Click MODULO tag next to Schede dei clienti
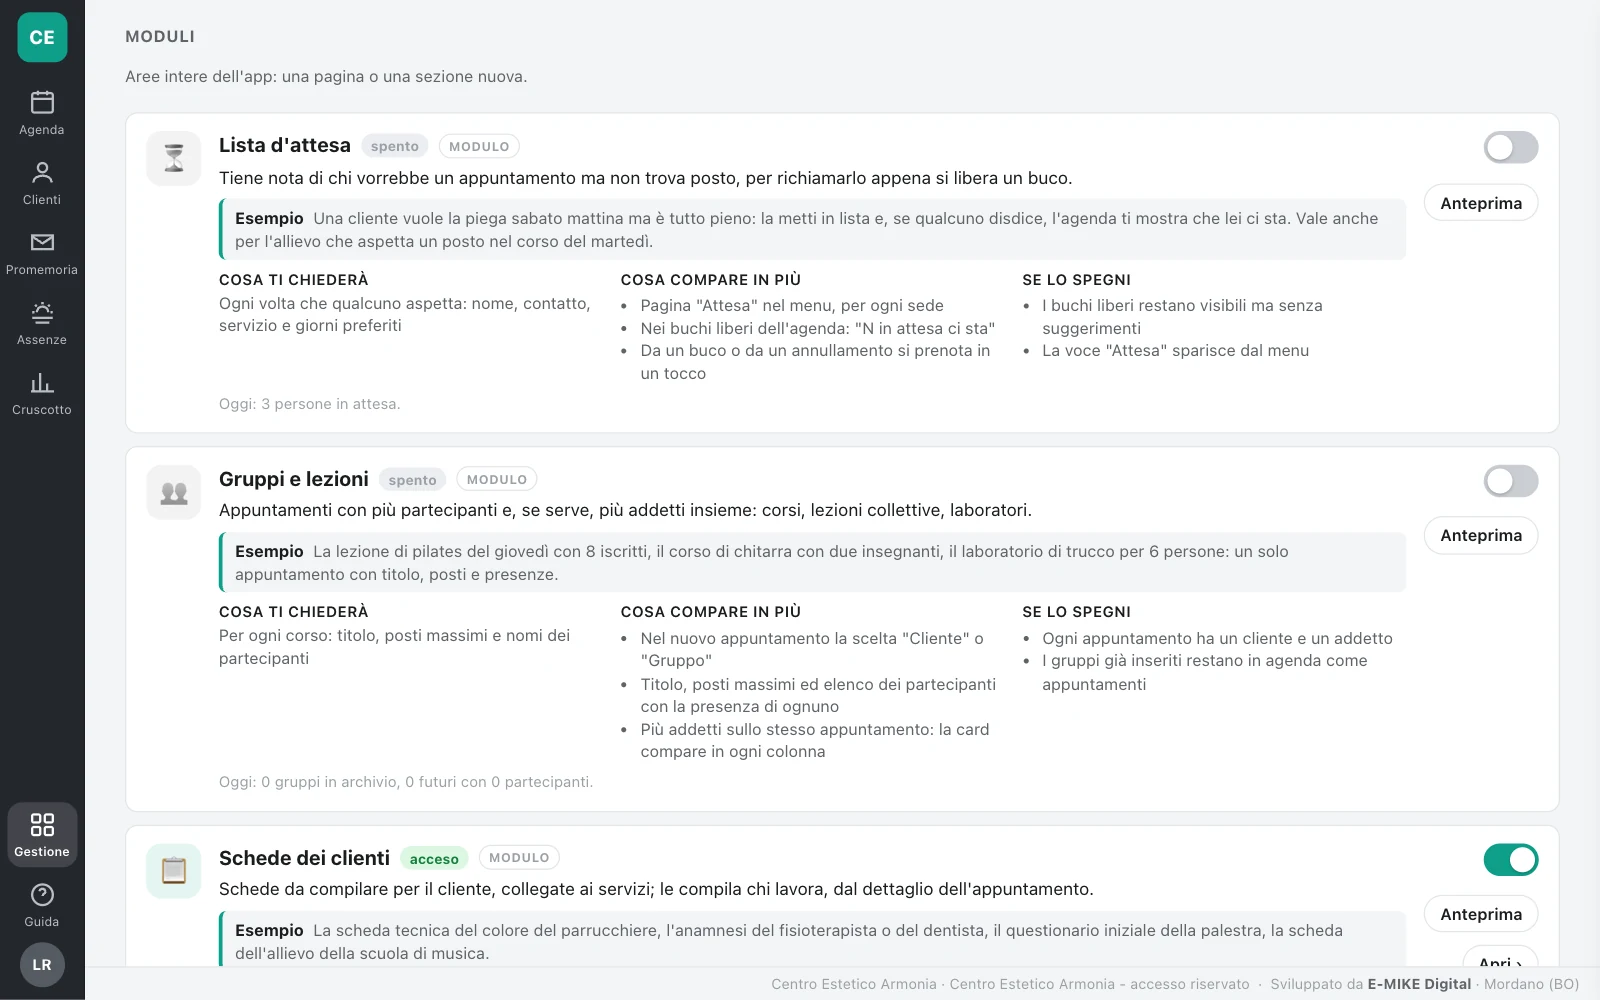The image size is (1600, 1000). pyautogui.click(x=519, y=857)
